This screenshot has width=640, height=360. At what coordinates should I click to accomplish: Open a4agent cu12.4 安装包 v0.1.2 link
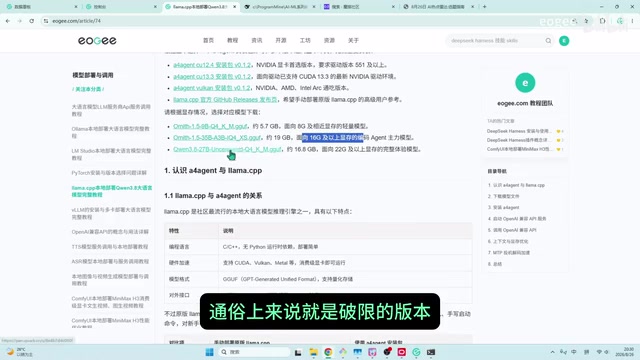(x=212, y=65)
